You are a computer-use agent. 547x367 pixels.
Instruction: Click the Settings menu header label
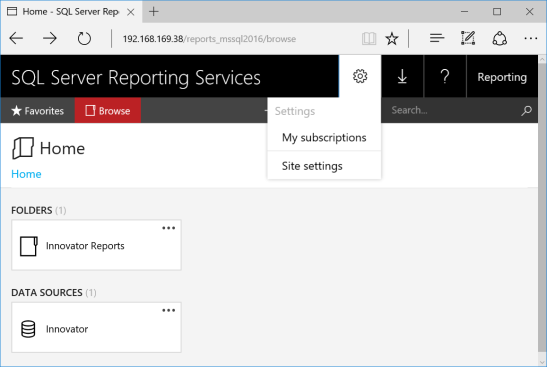295,111
